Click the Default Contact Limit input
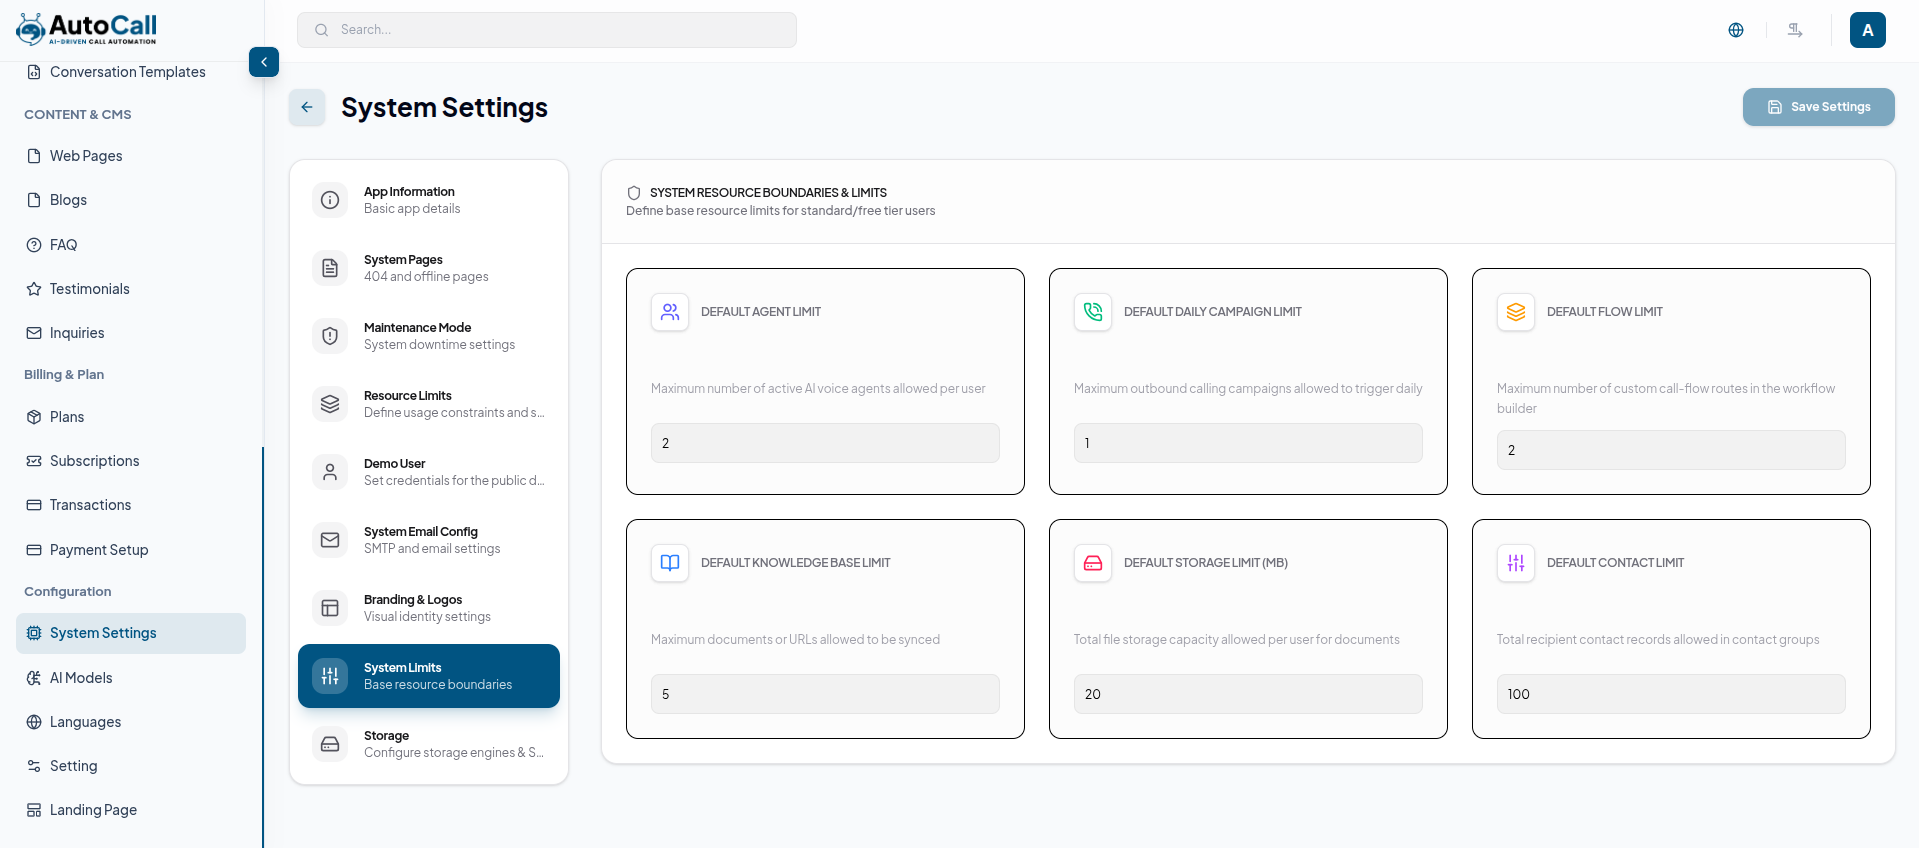The height and width of the screenshot is (848, 1919). pos(1671,694)
